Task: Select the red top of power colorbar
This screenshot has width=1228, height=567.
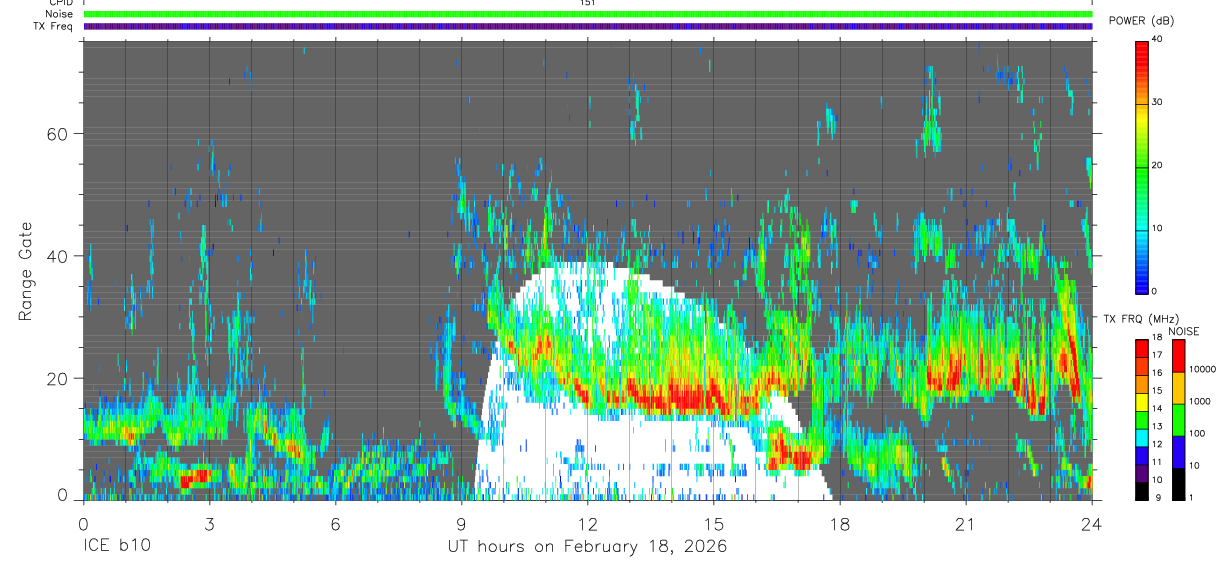Action: point(1141,46)
